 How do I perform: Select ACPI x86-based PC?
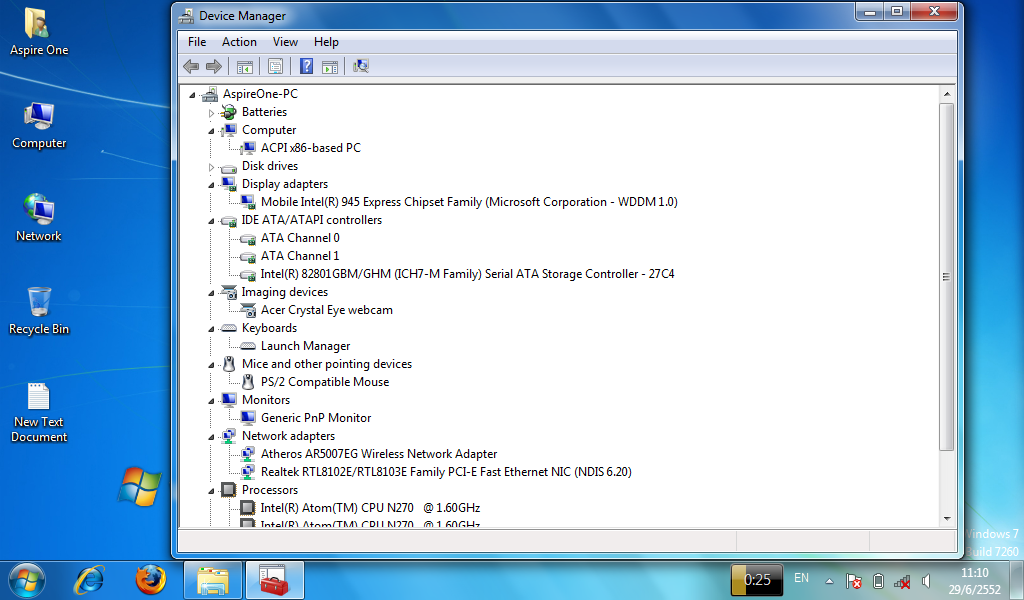(x=310, y=148)
